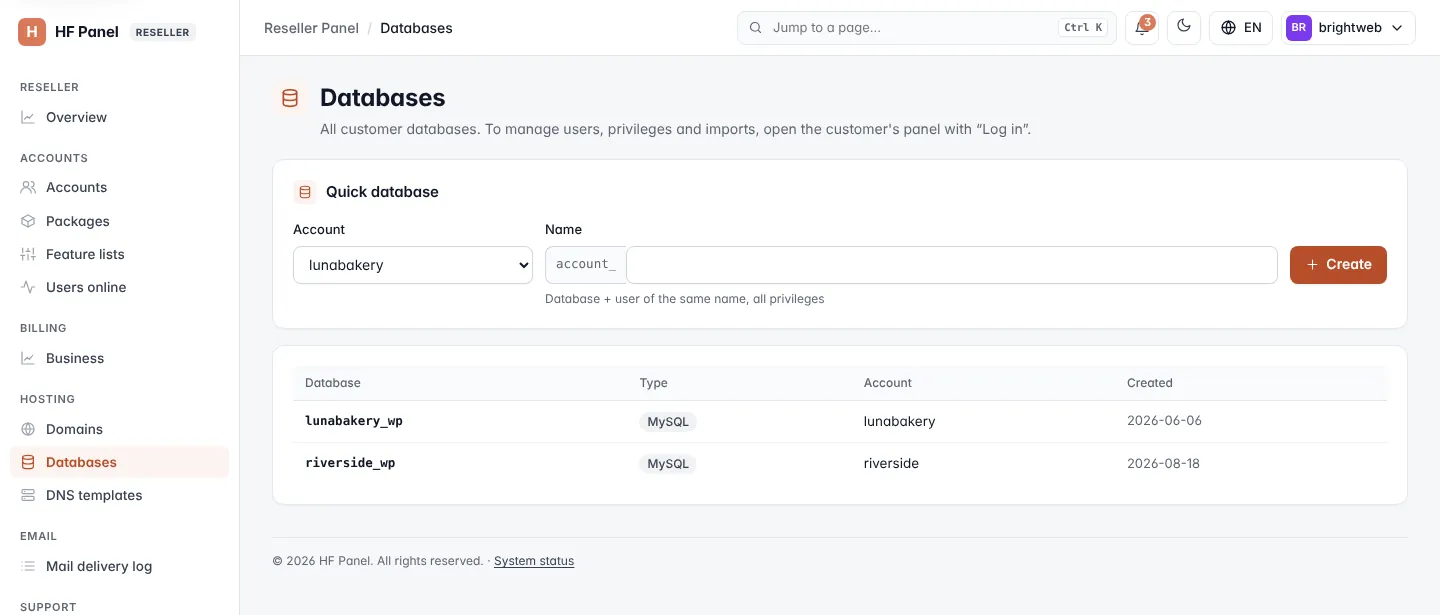Click the Databases page heading icon

[290, 98]
